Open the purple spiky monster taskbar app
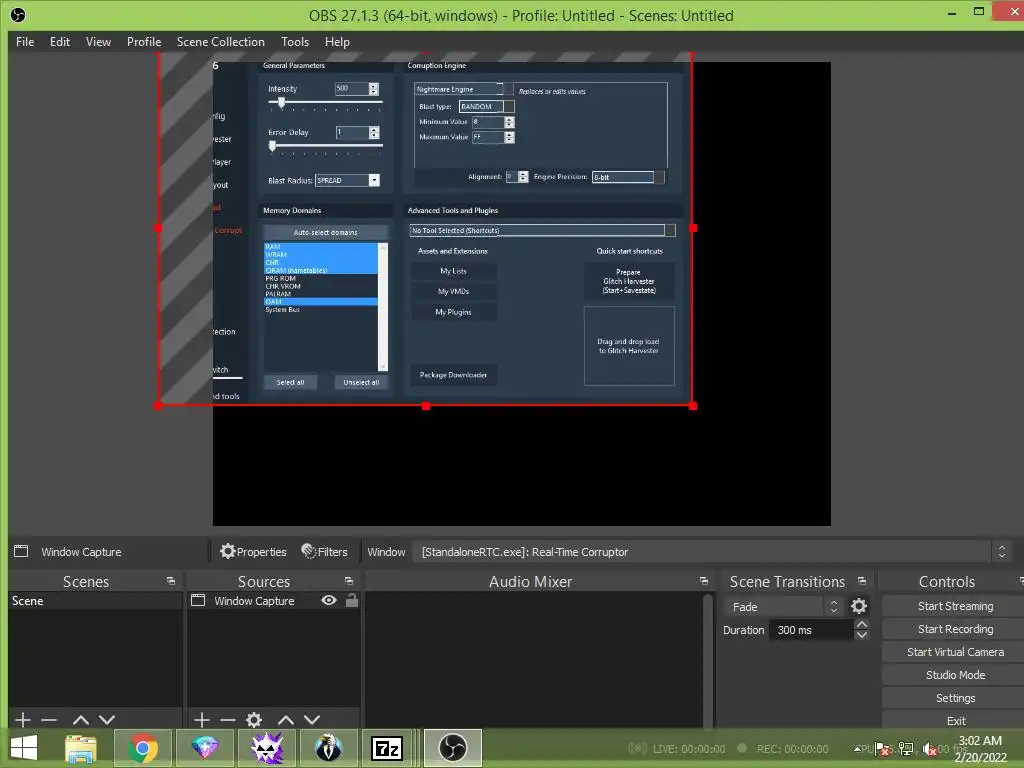The width and height of the screenshot is (1024, 768). 267,748
